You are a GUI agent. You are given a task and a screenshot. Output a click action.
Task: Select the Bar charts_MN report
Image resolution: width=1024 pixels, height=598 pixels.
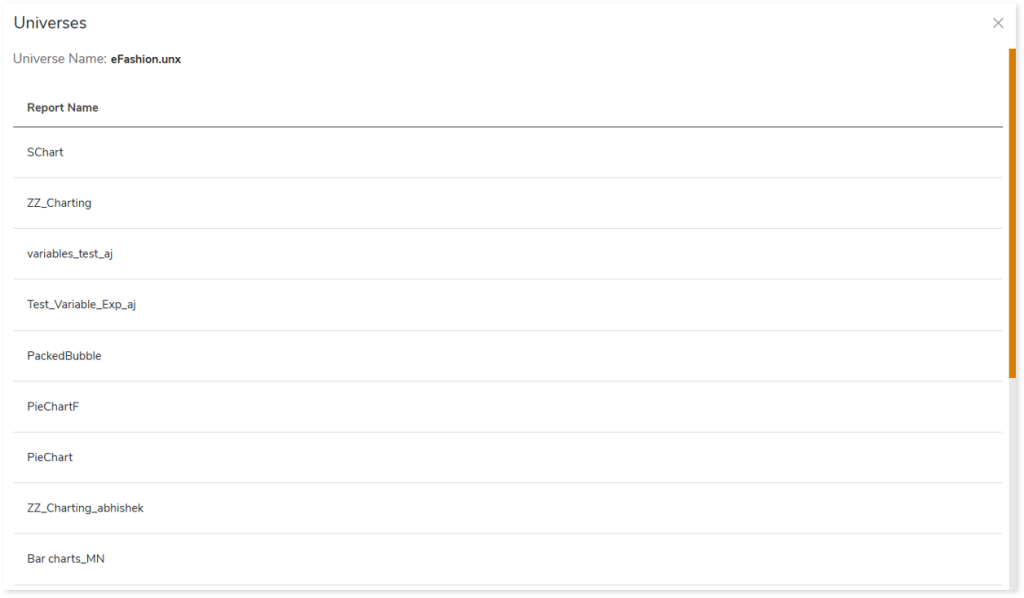(65, 559)
